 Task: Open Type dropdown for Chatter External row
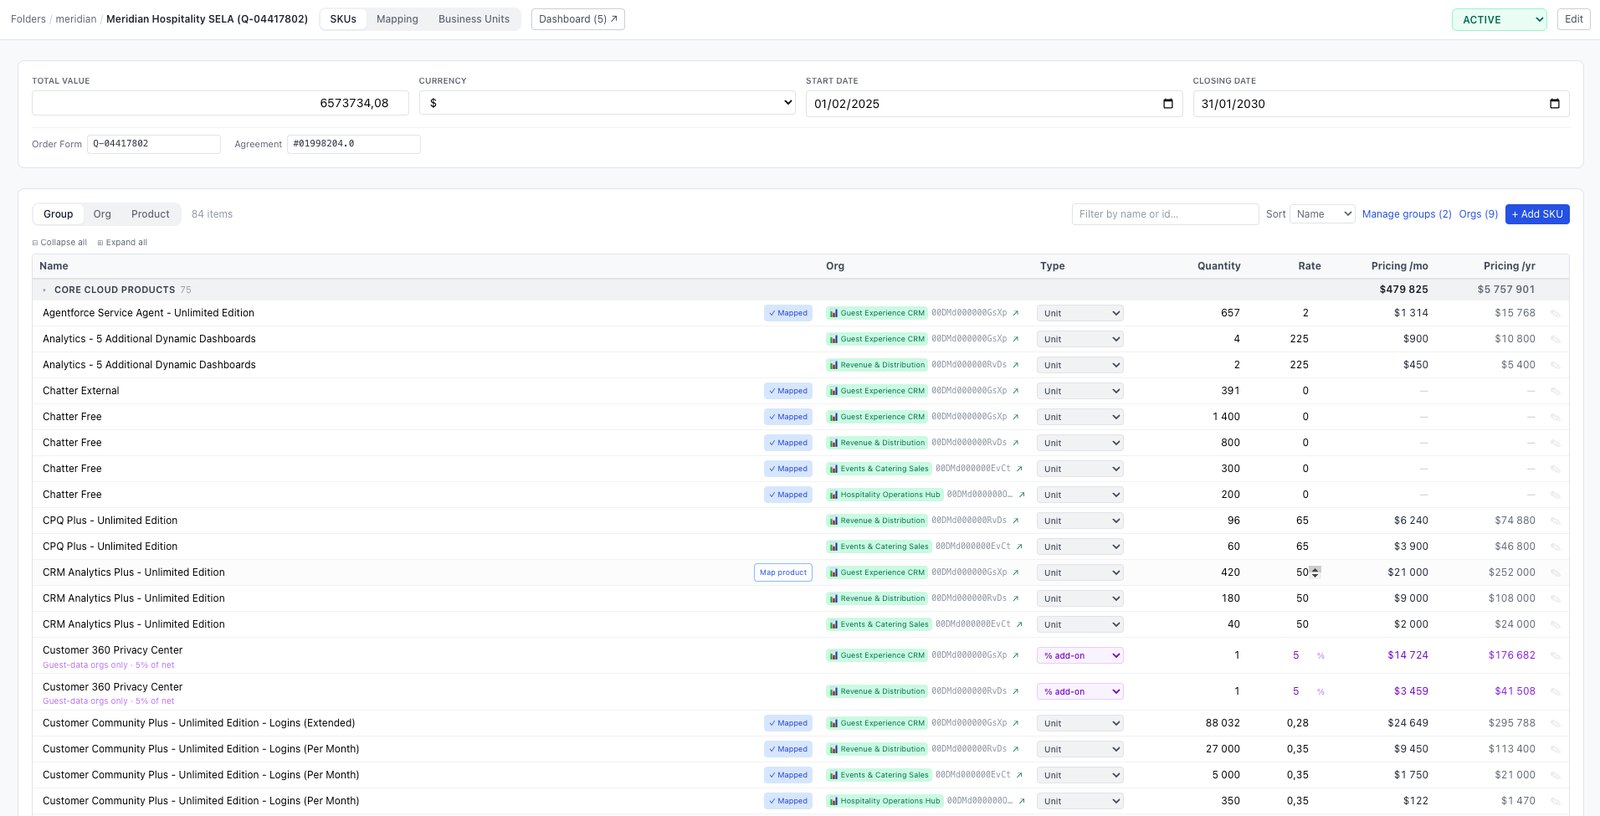[x=1080, y=391]
